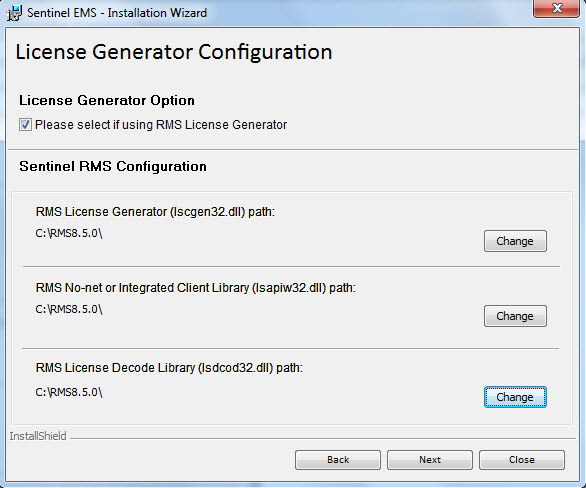
Task: Change the lsdcod32.dll Decode Library path
Action: [x=515, y=397]
